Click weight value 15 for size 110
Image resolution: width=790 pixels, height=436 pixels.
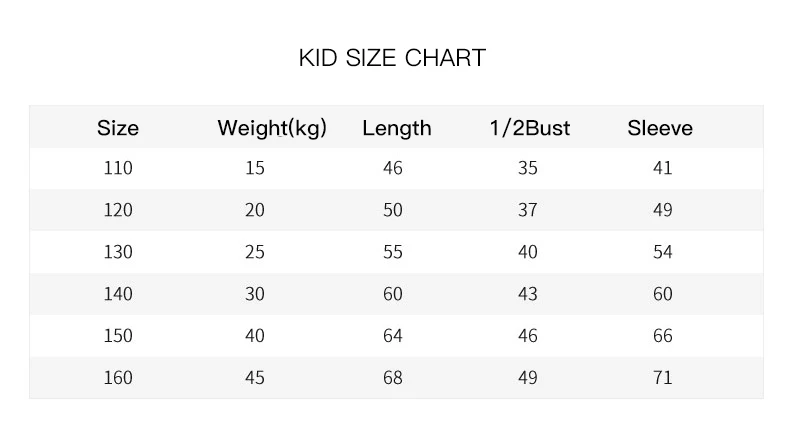255,168
